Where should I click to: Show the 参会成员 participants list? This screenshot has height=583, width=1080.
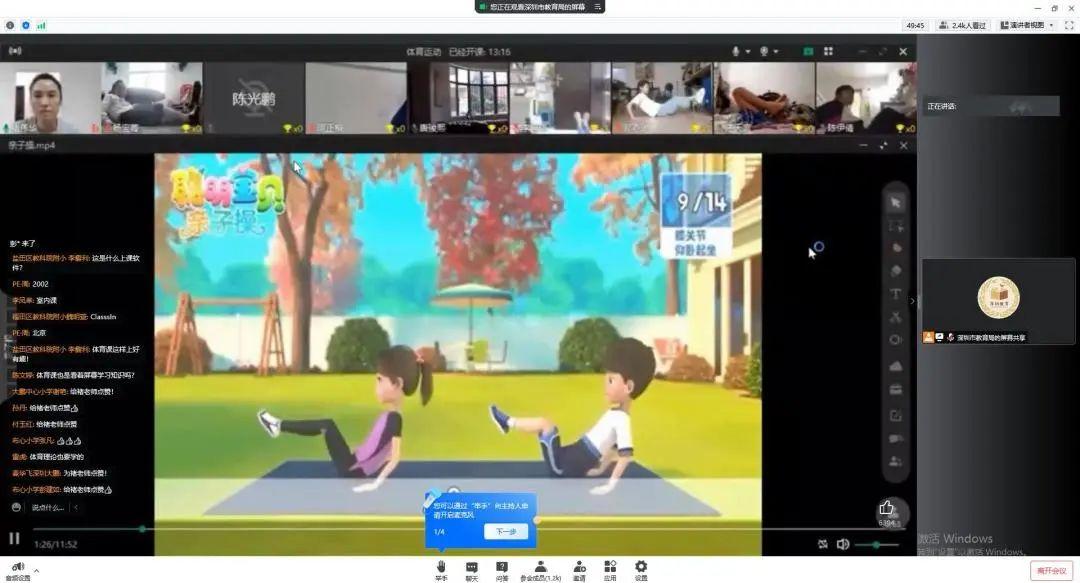coord(540,568)
